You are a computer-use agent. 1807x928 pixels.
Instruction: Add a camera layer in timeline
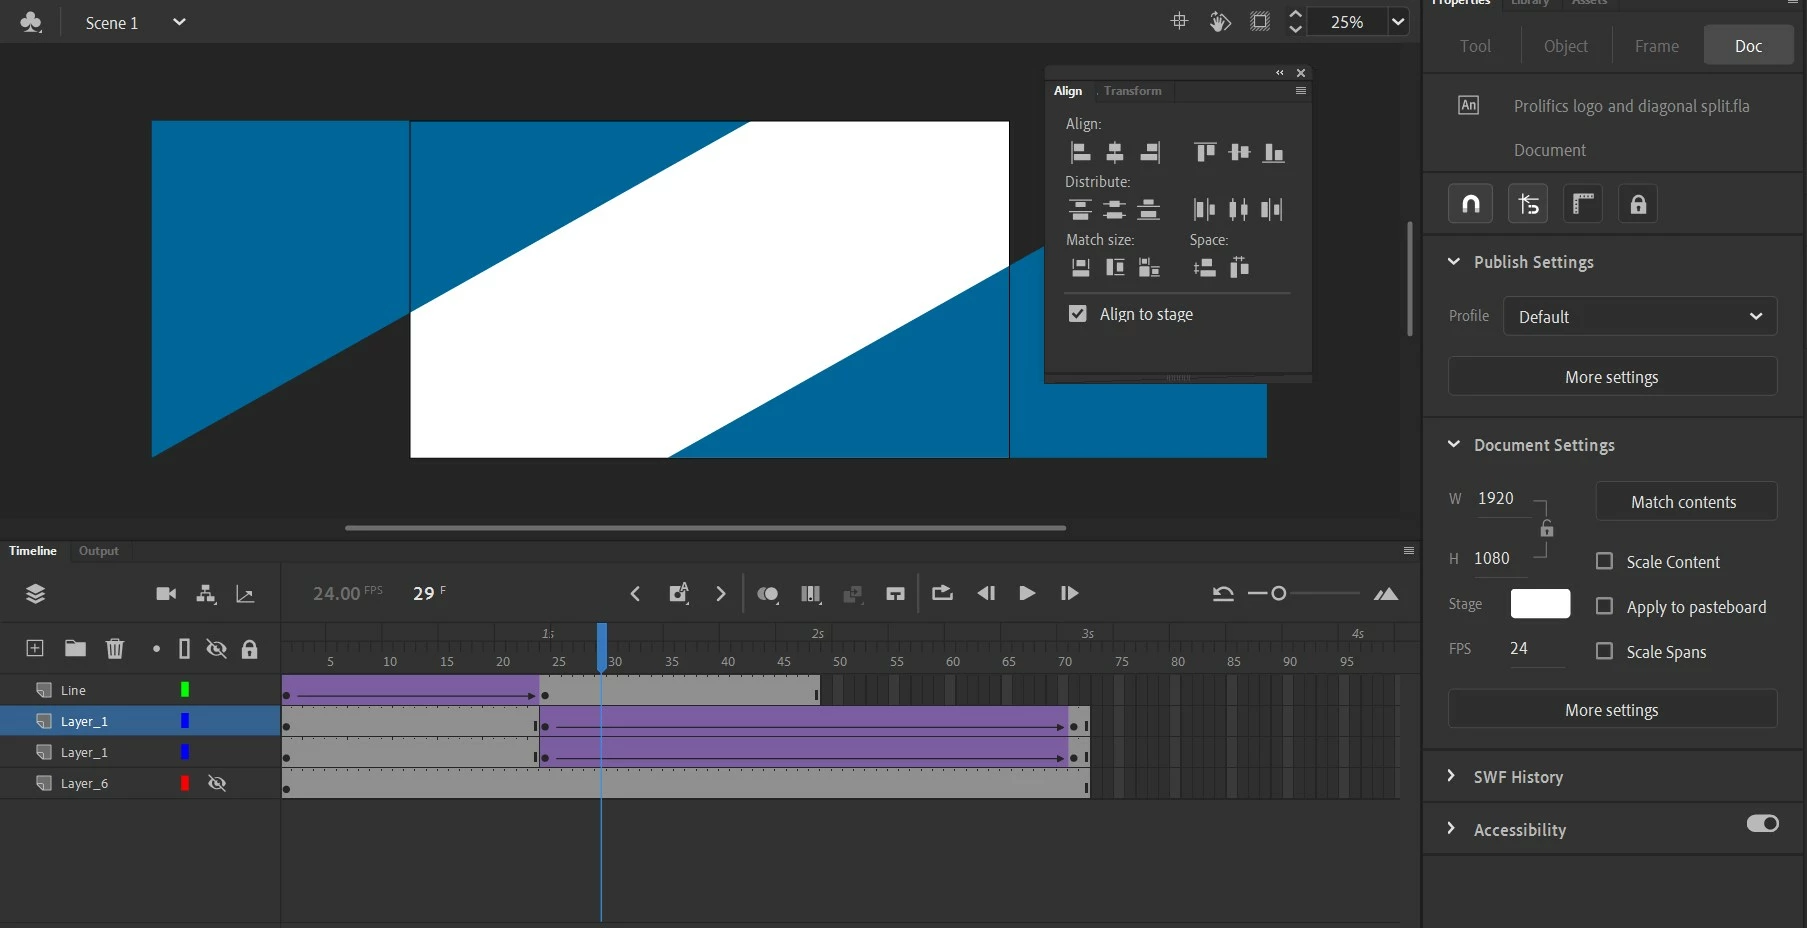[x=166, y=594]
